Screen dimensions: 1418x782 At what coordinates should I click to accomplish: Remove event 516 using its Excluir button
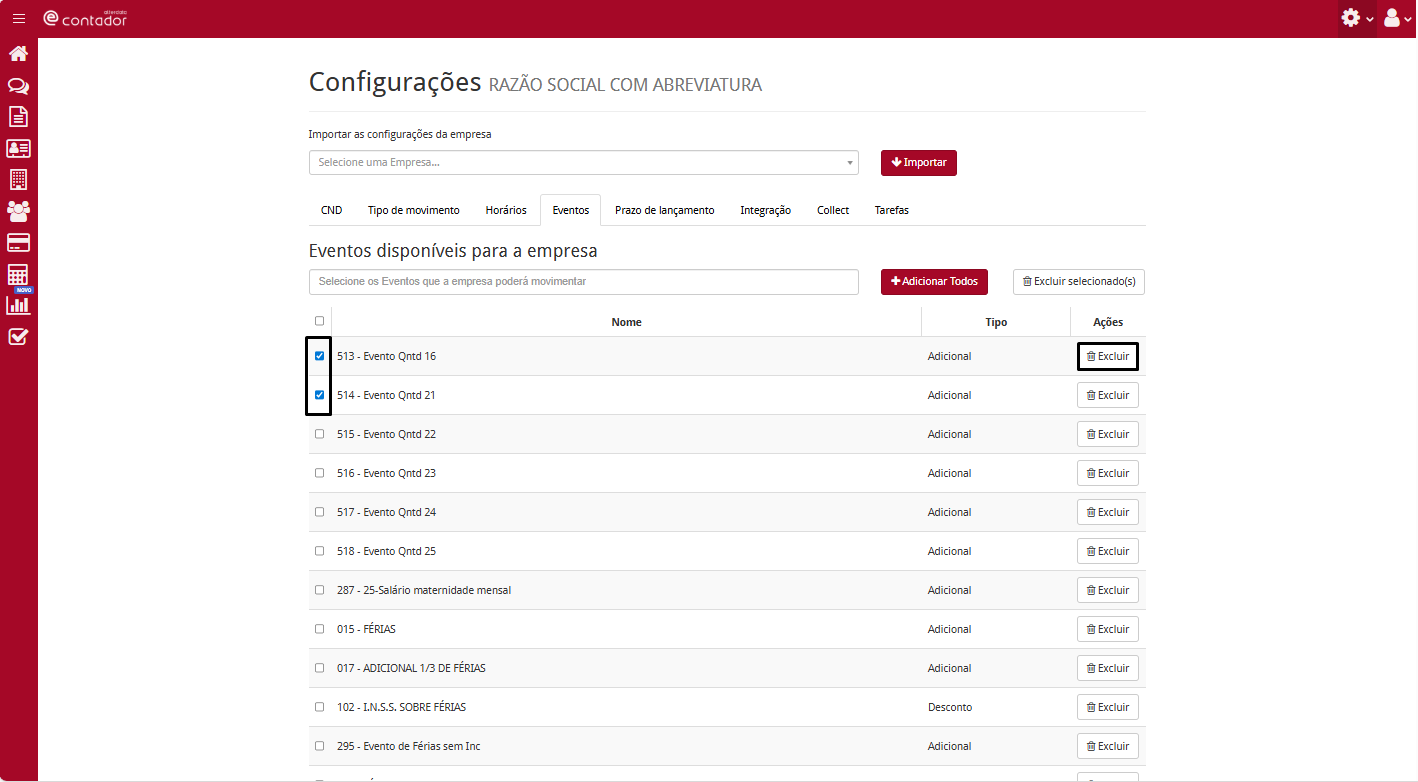(1108, 473)
